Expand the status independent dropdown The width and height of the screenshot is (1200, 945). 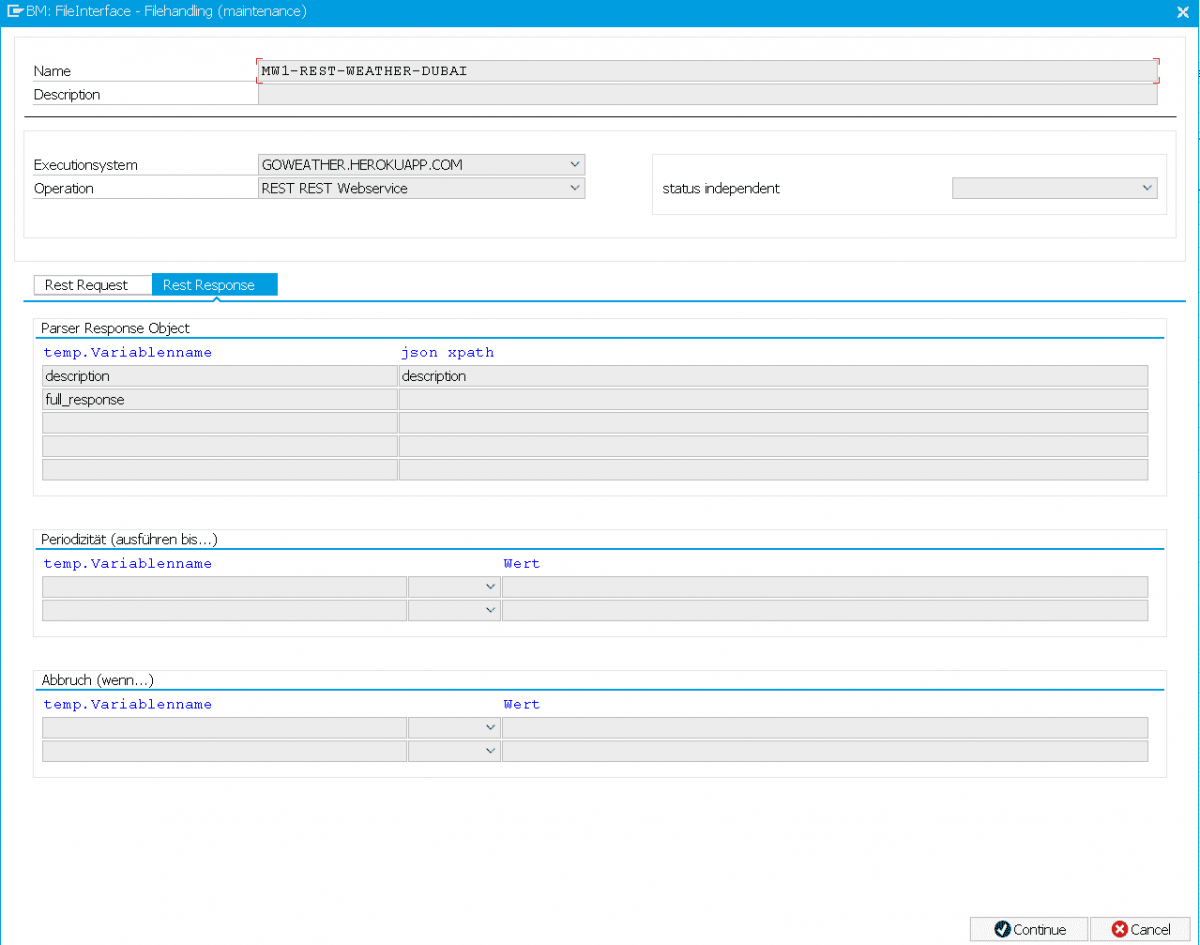click(x=1146, y=188)
